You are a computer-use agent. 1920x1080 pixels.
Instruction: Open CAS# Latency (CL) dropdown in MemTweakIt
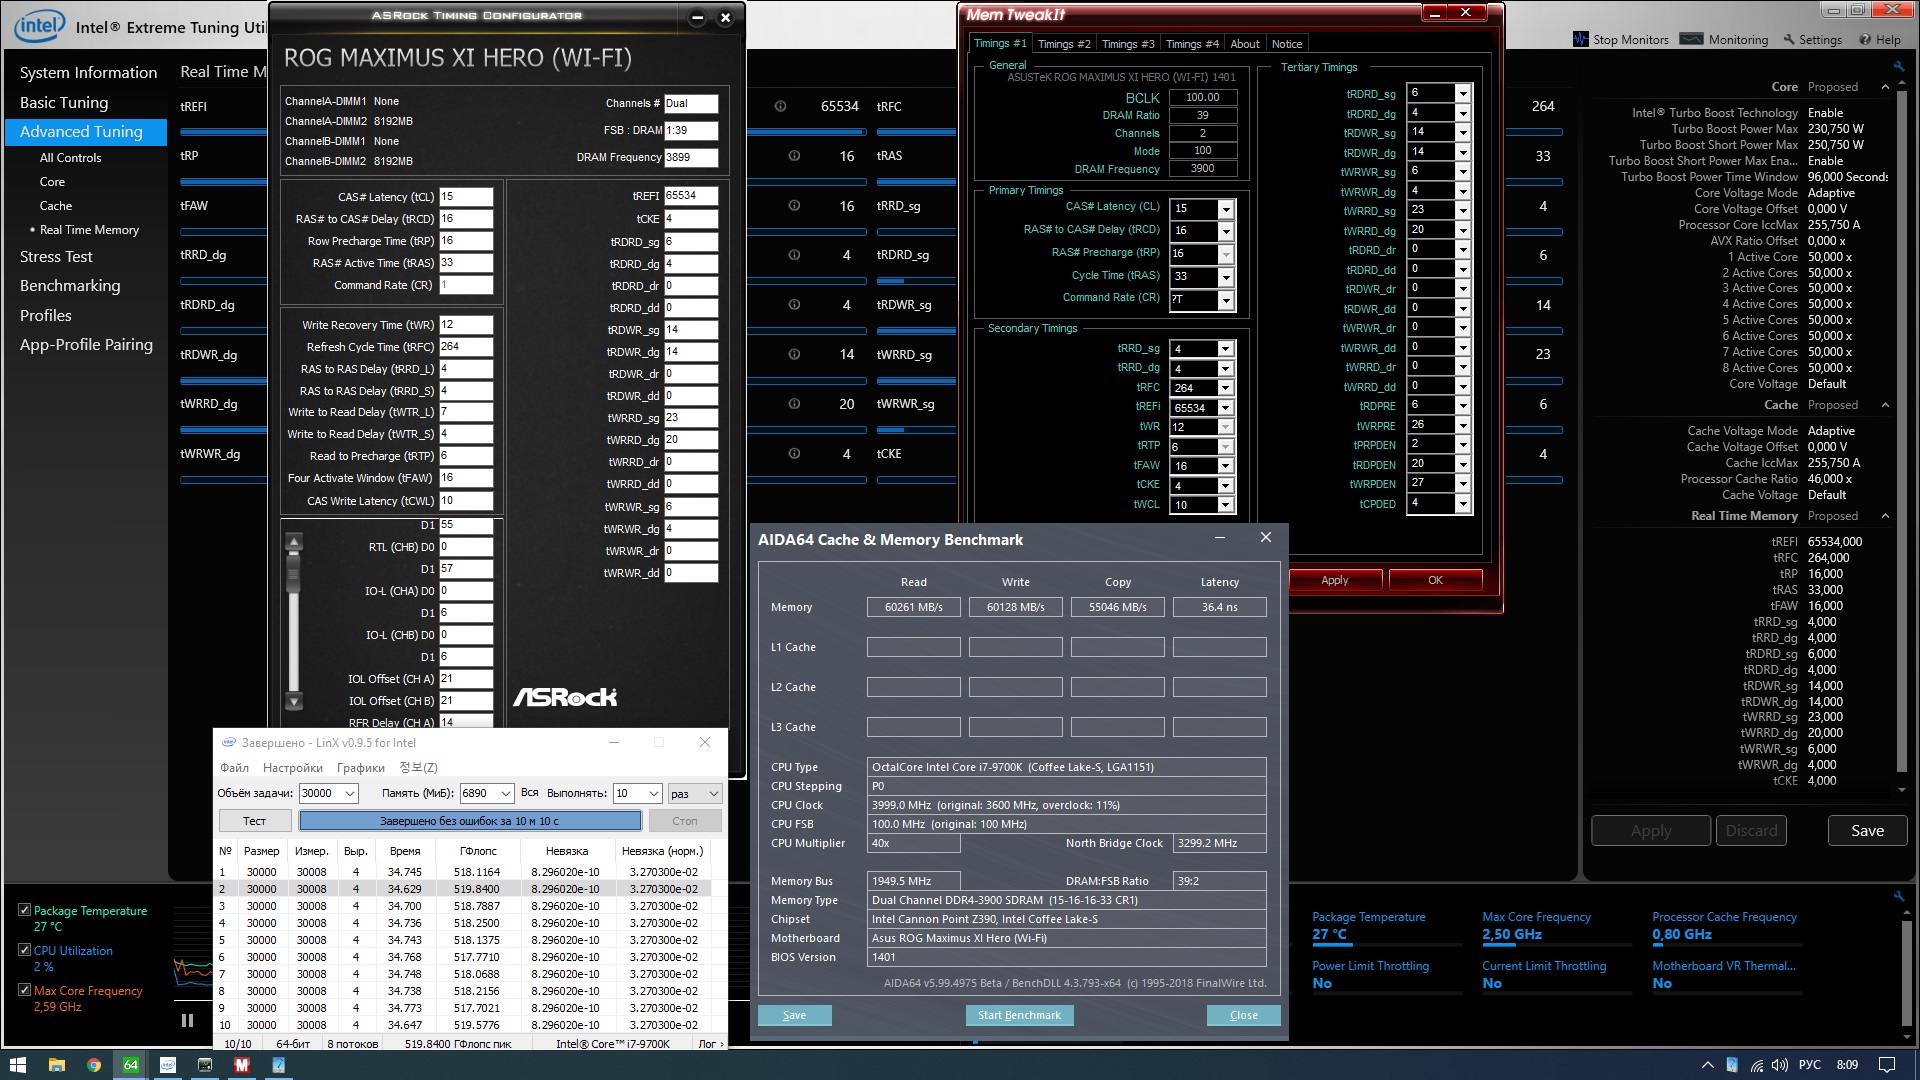click(x=1226, y=208)
